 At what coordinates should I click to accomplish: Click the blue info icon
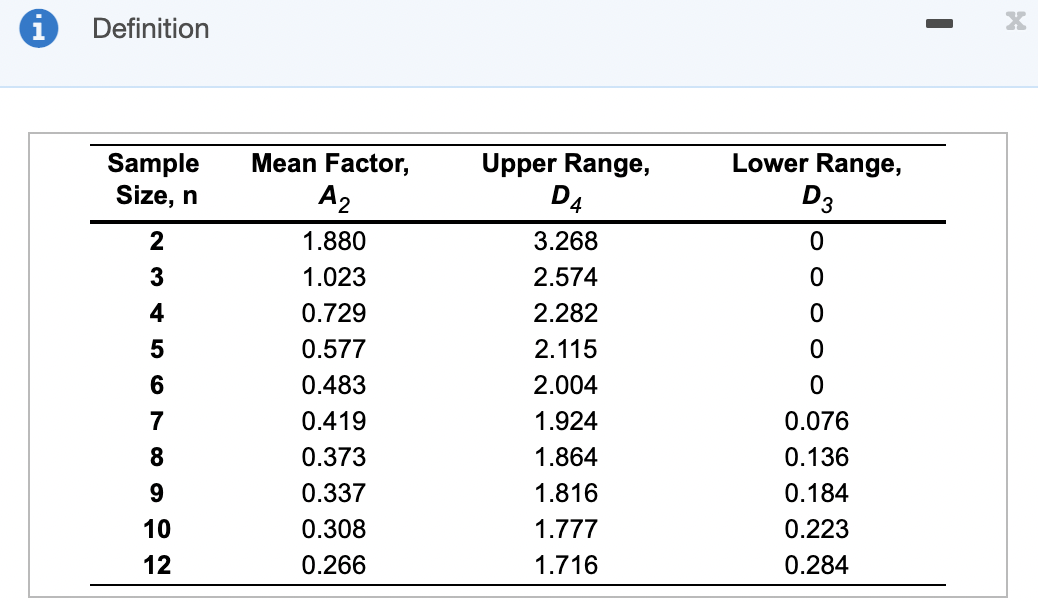tap(38, 28)
